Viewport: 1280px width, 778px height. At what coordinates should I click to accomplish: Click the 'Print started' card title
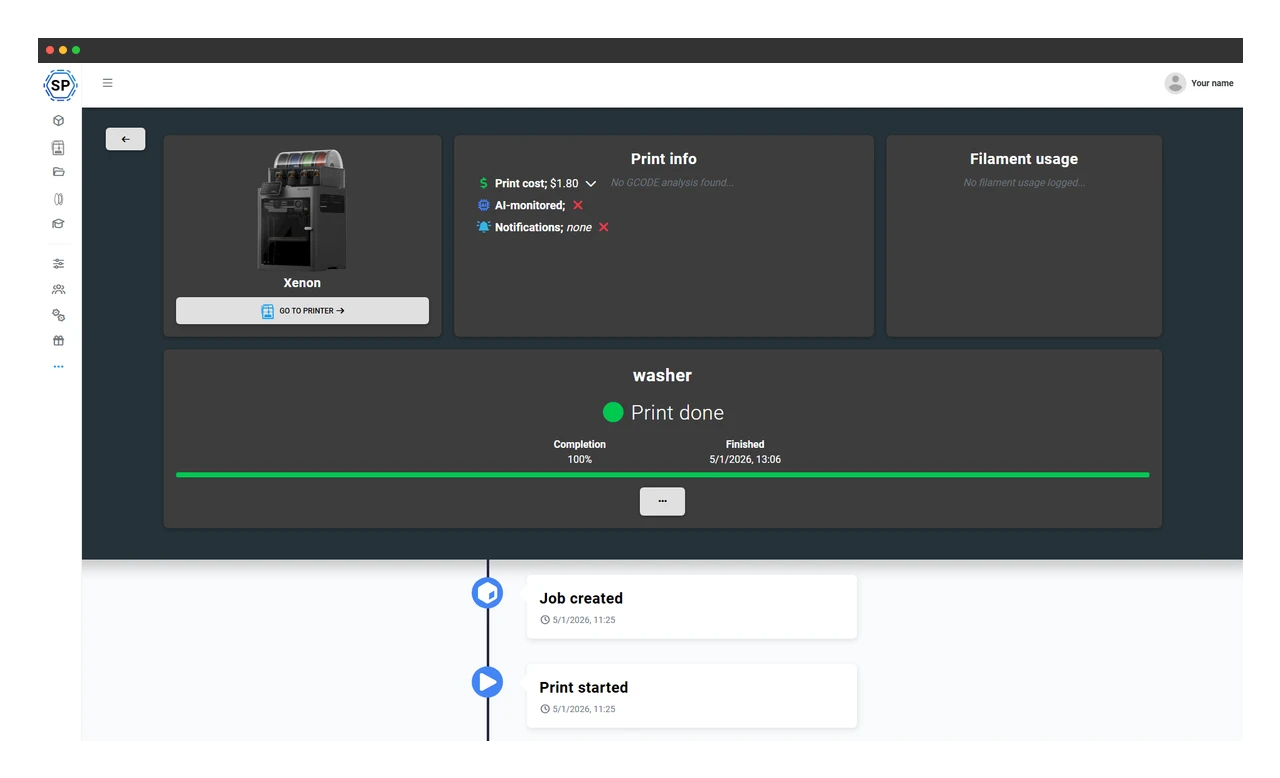click(584, 687)
